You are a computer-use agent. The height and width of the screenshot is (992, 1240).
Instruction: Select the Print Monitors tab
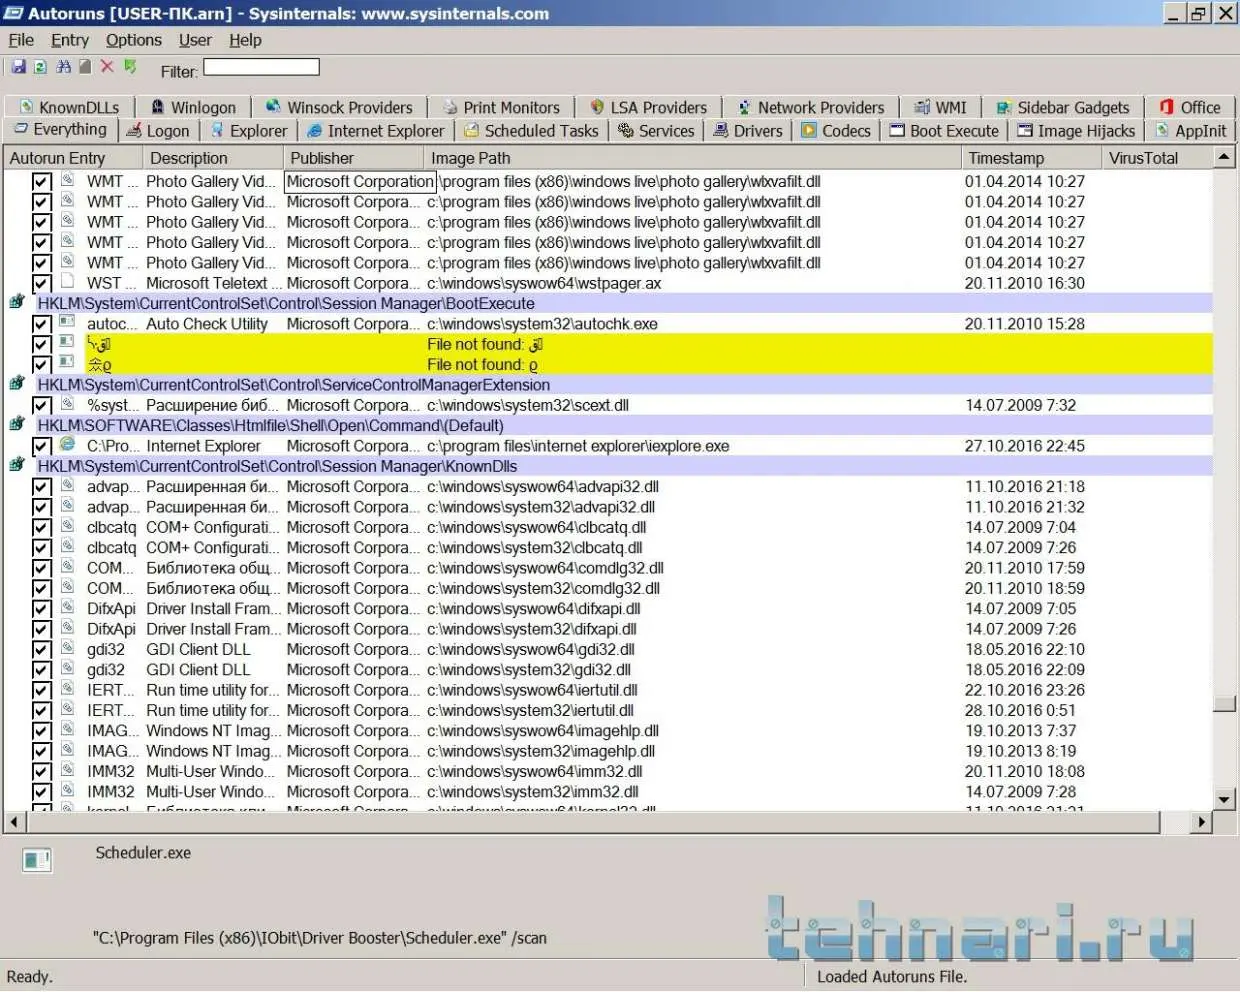pos(501,107)
